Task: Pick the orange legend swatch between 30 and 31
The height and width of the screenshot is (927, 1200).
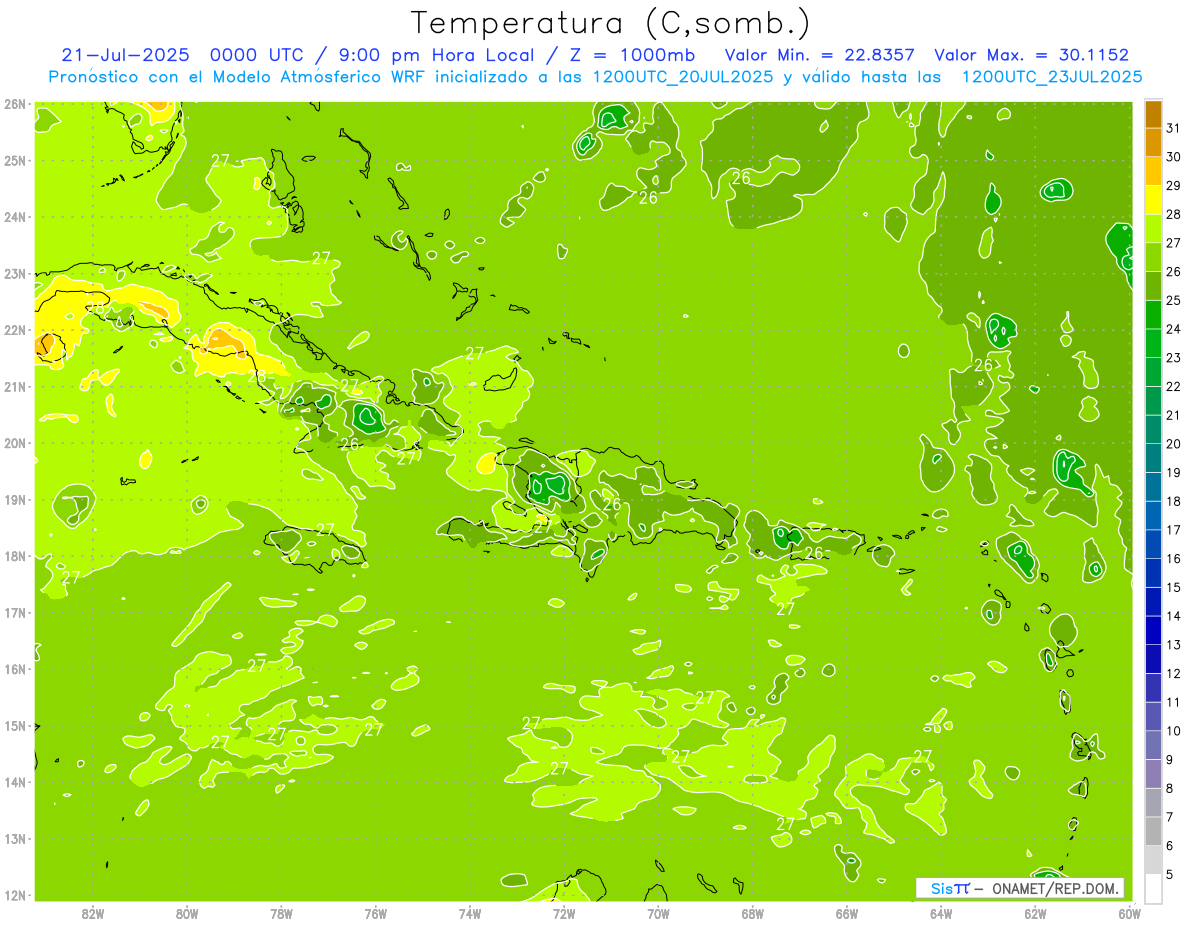Action: point(1153,142)
